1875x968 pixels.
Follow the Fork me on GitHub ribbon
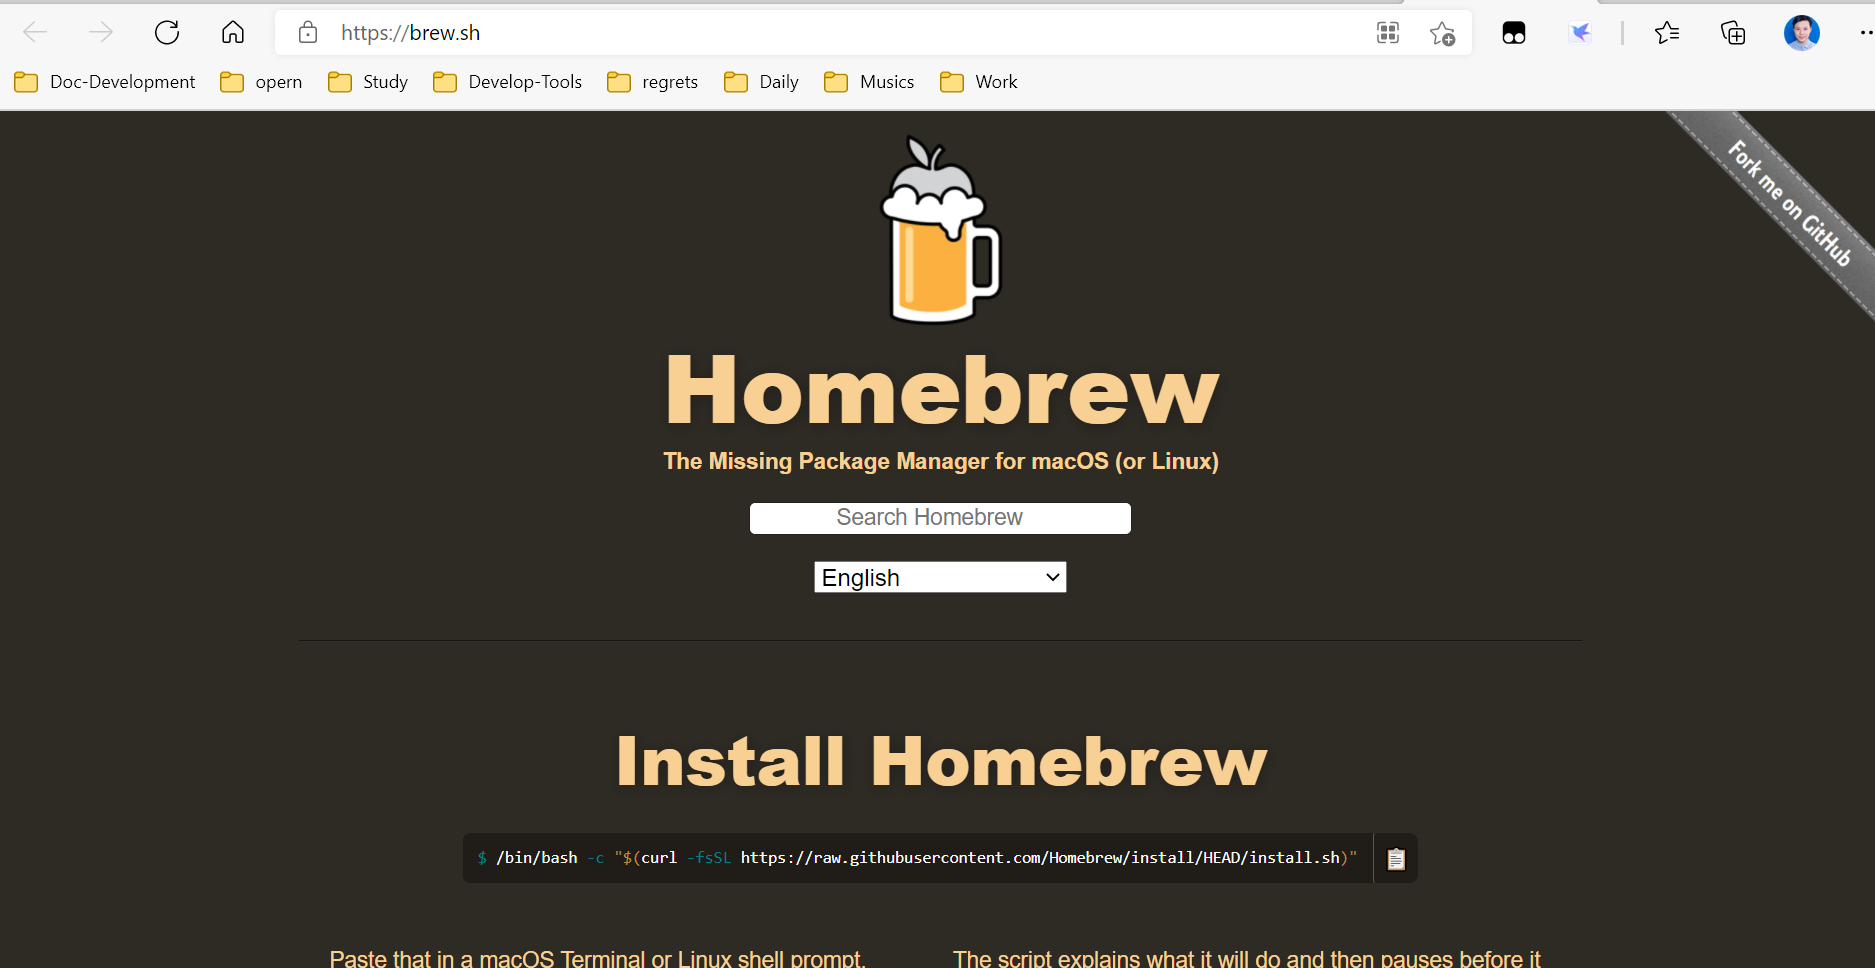point(1790,204)
